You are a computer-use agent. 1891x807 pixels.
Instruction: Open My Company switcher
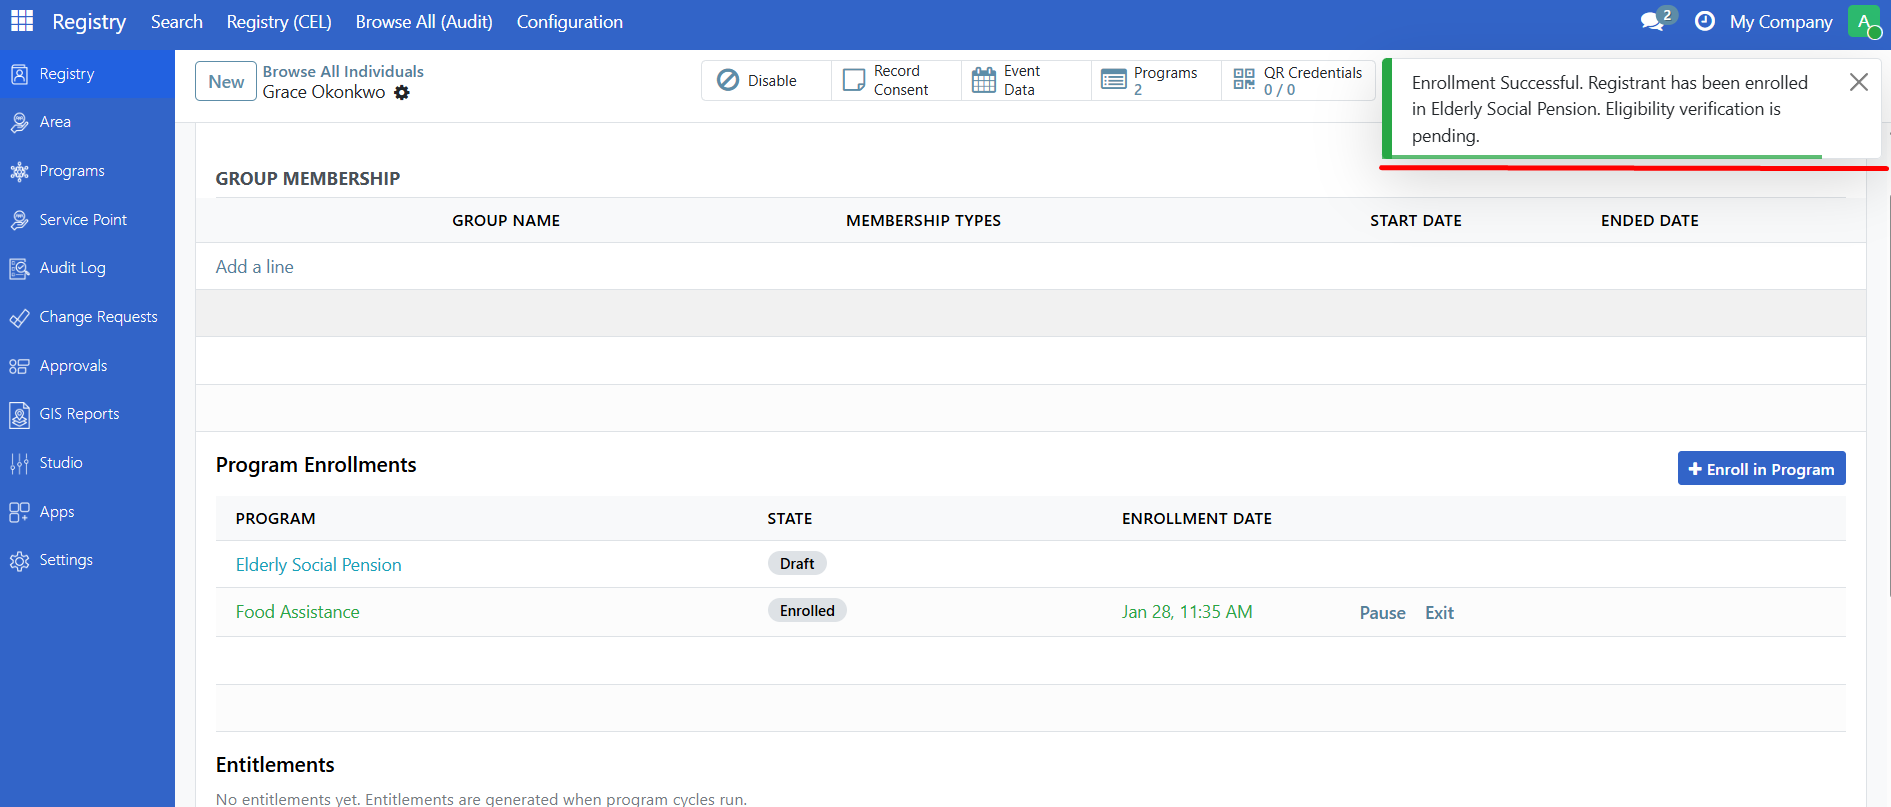point(1781,22)
